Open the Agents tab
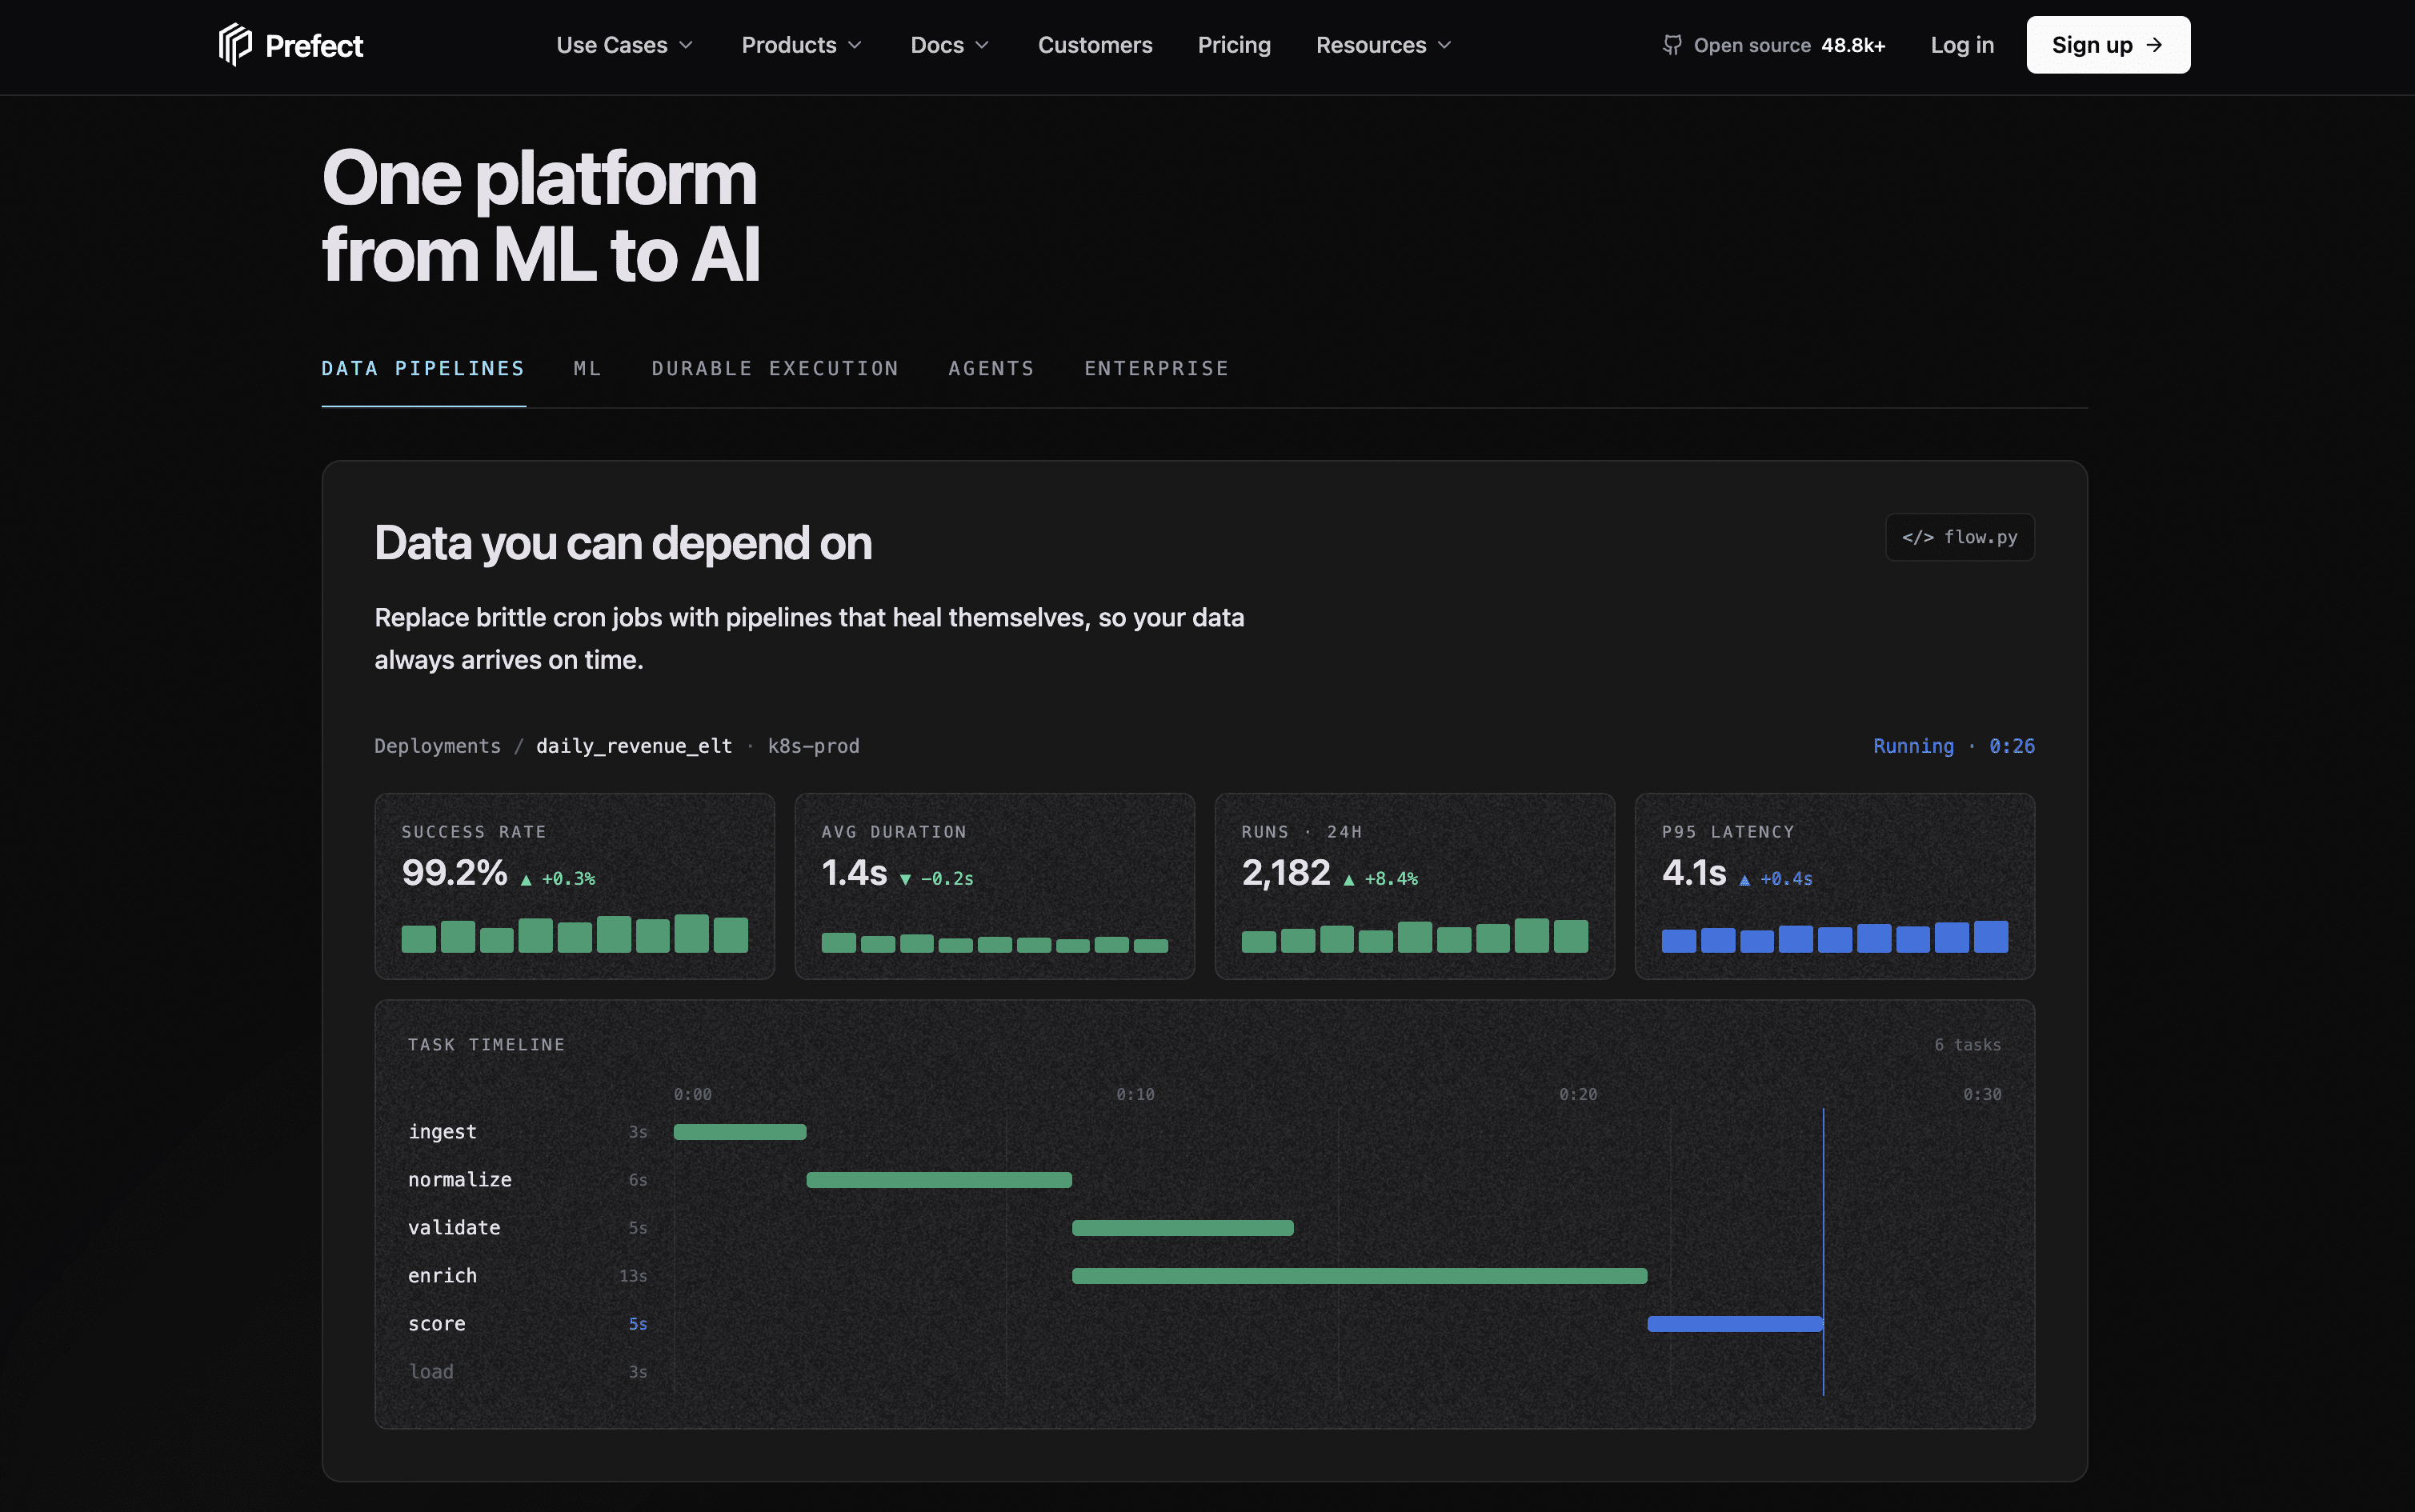 991,369
